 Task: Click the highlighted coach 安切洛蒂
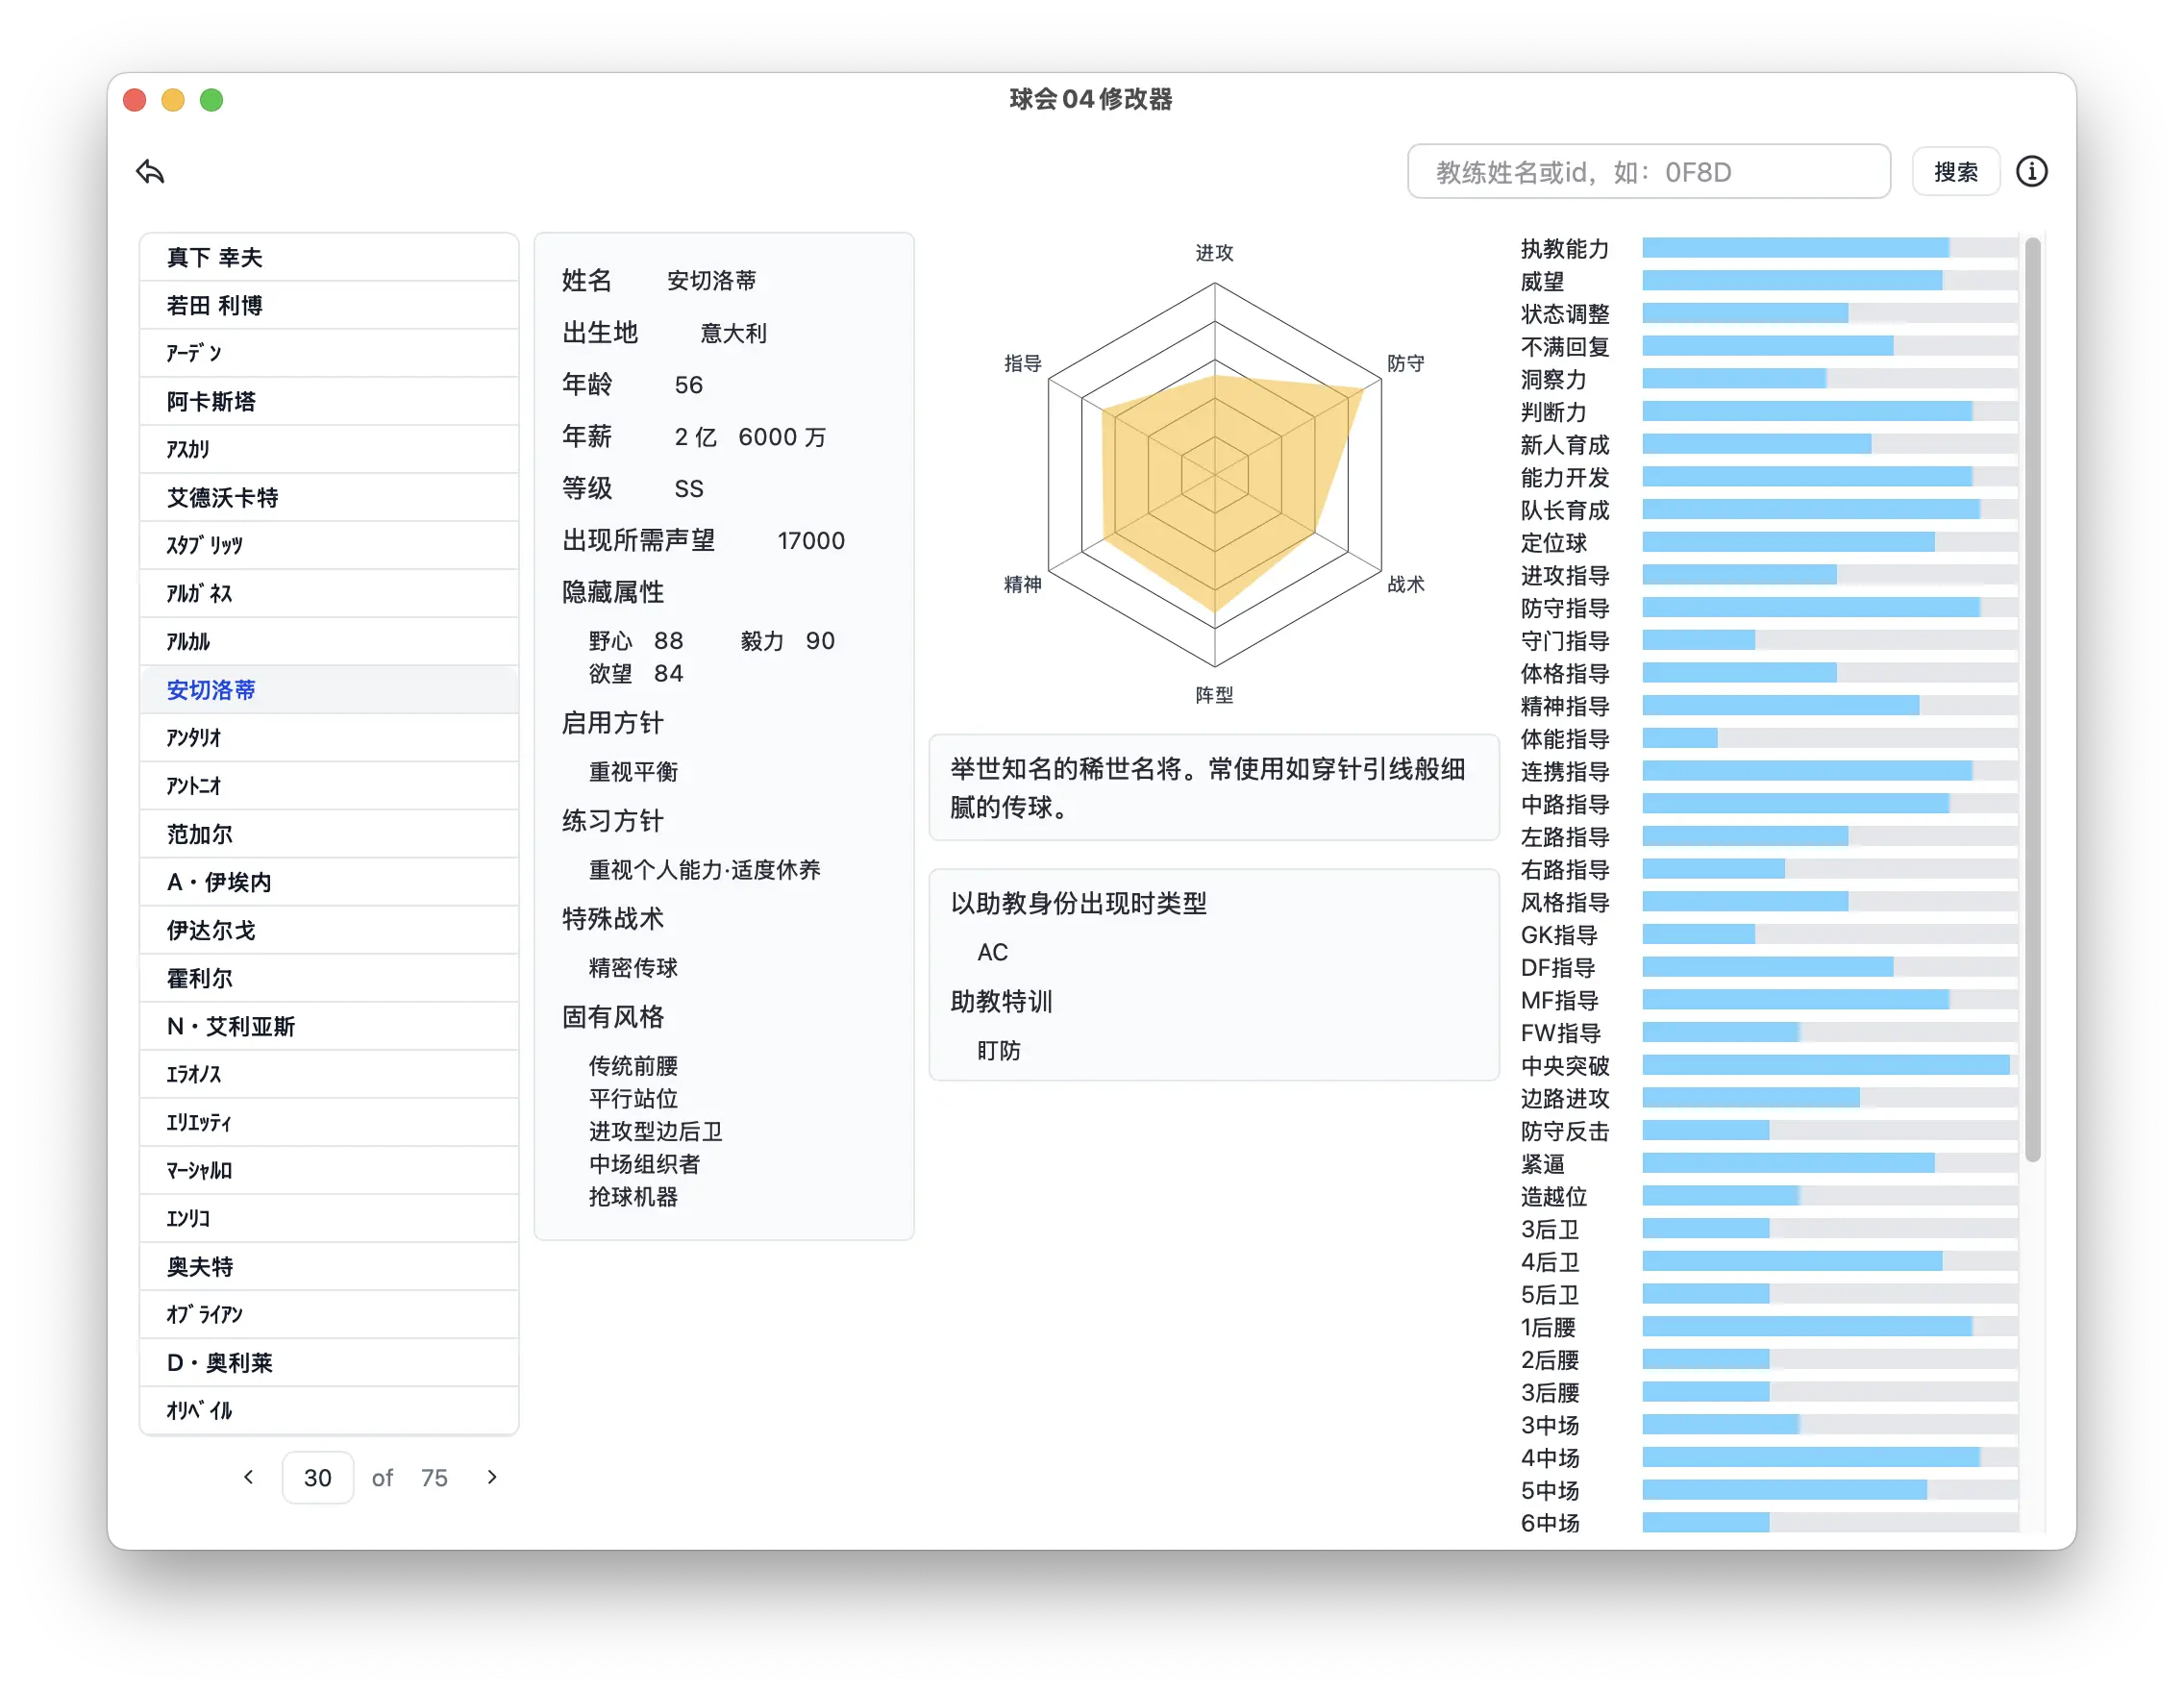point(211,689)
